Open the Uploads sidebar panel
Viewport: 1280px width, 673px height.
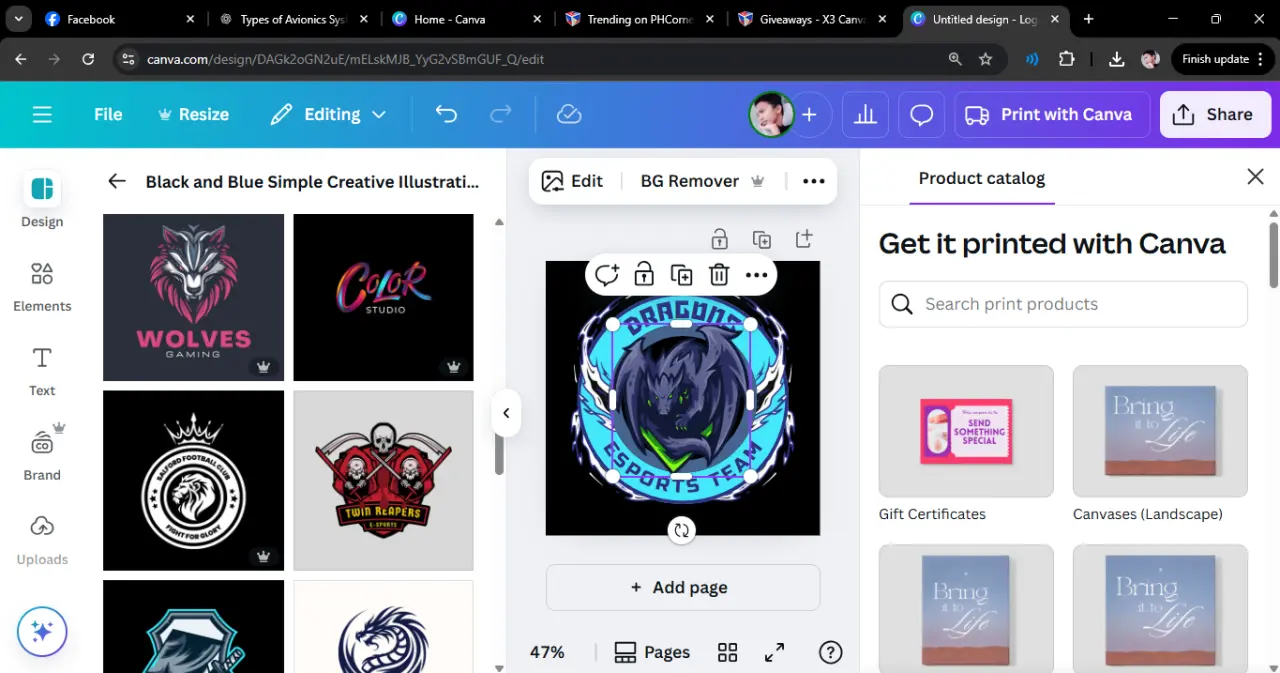click(x=42, y=540)
